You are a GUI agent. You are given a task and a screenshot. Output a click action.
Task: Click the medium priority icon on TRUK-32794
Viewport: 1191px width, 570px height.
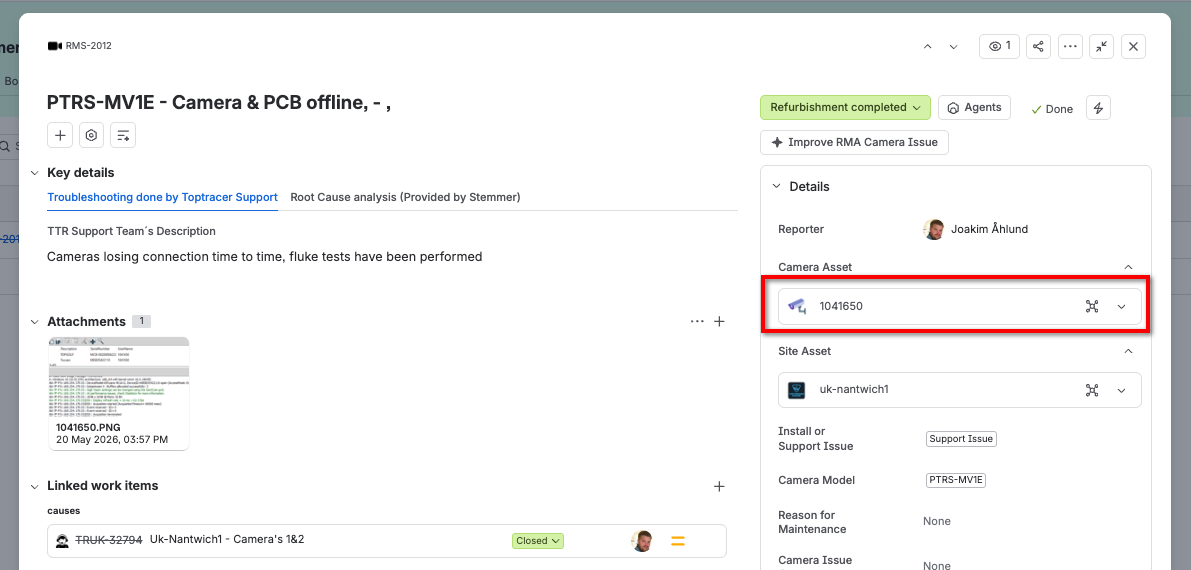pyautogui.click(x=678, y=541)
